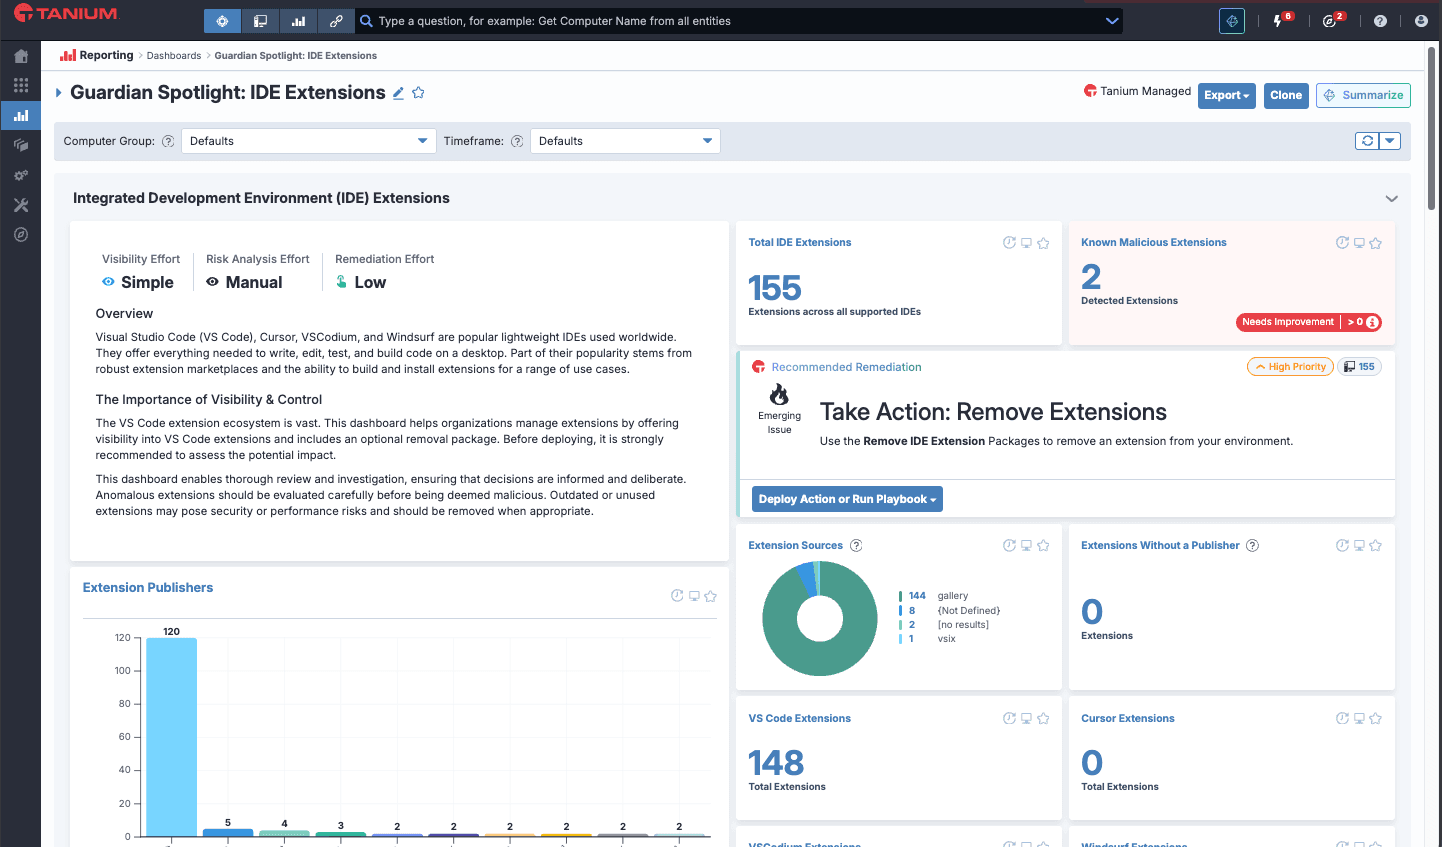Refresh the dashboard with the refresh icon
Image resolution: width=1442 pixels, height=847 pixels.
(x=1367, y=141)
